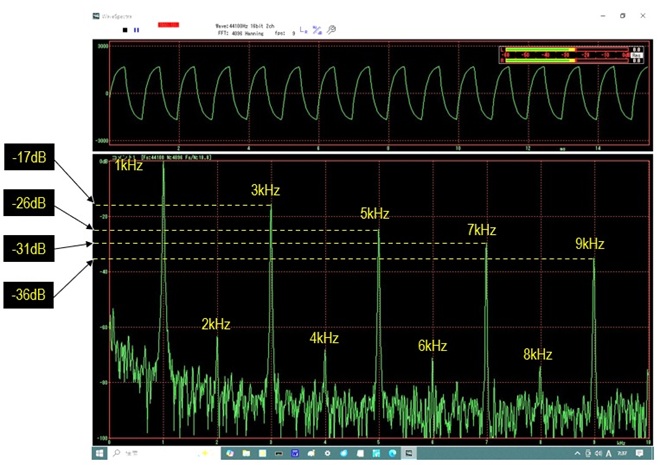Click the taskbar clock showing time
This screenshot has height=465, width=660.
tap(622, 454)
